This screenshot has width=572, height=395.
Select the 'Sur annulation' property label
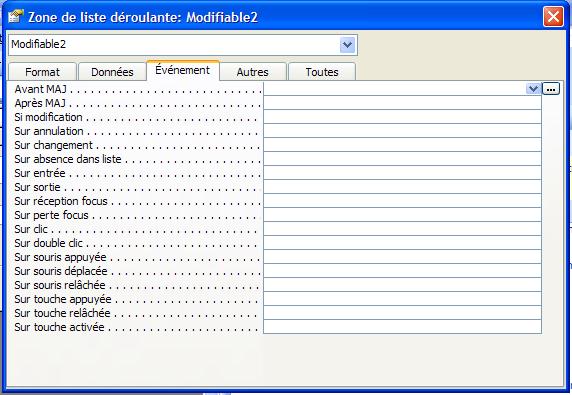click(x=49, y=131)
